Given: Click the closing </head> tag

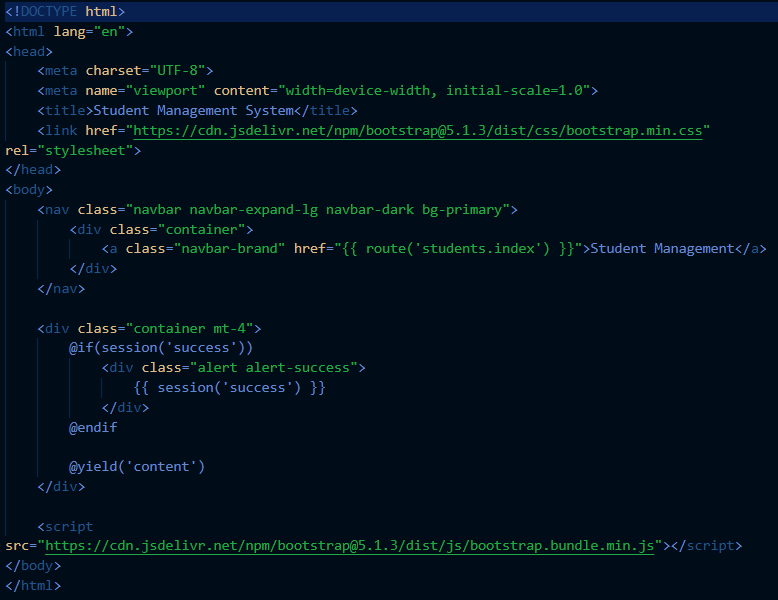Looking at the screenshot, I should pos(33,170).
